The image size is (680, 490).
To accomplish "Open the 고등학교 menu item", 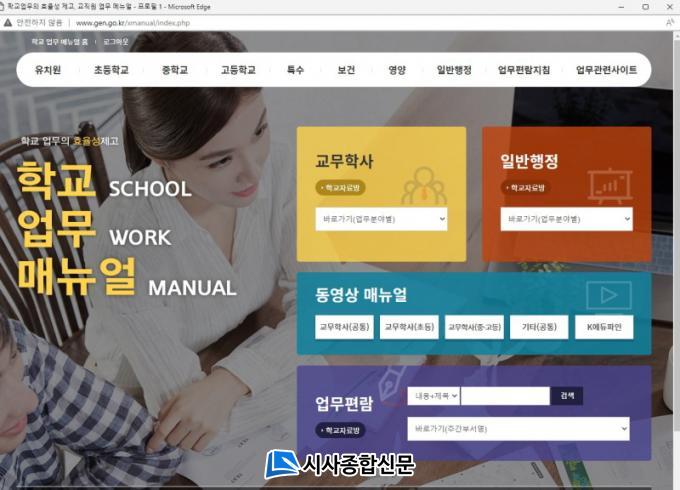I will coord(238,70).
